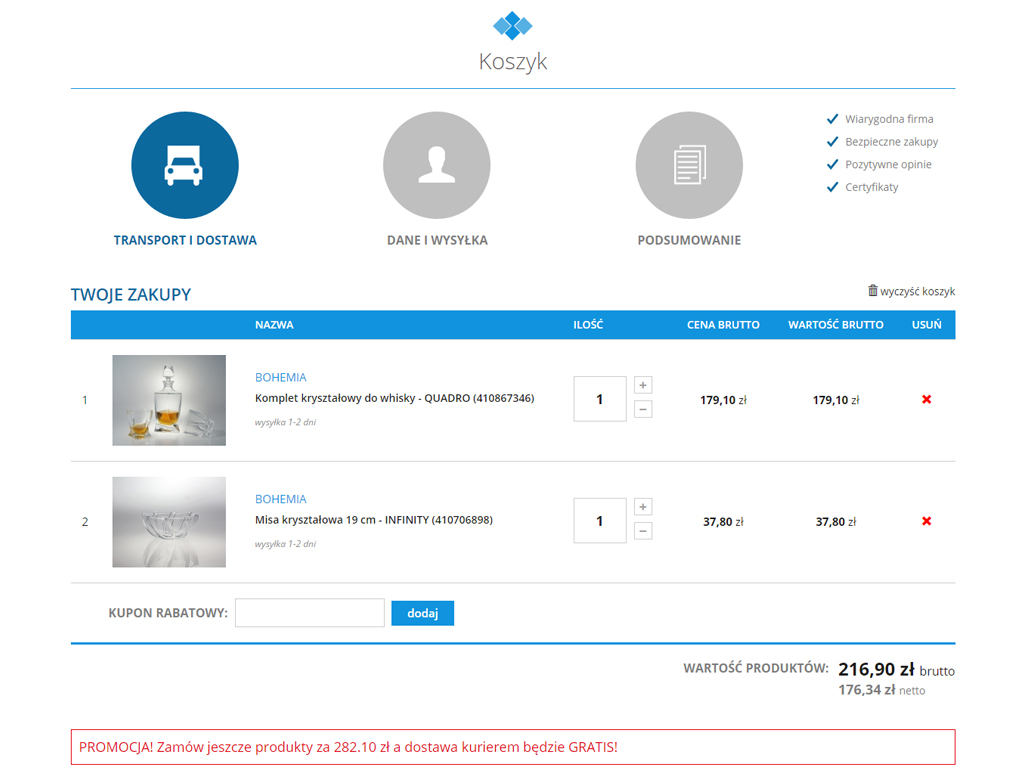Increase quantity of the QUADRO whisky set

click(643, 385)
